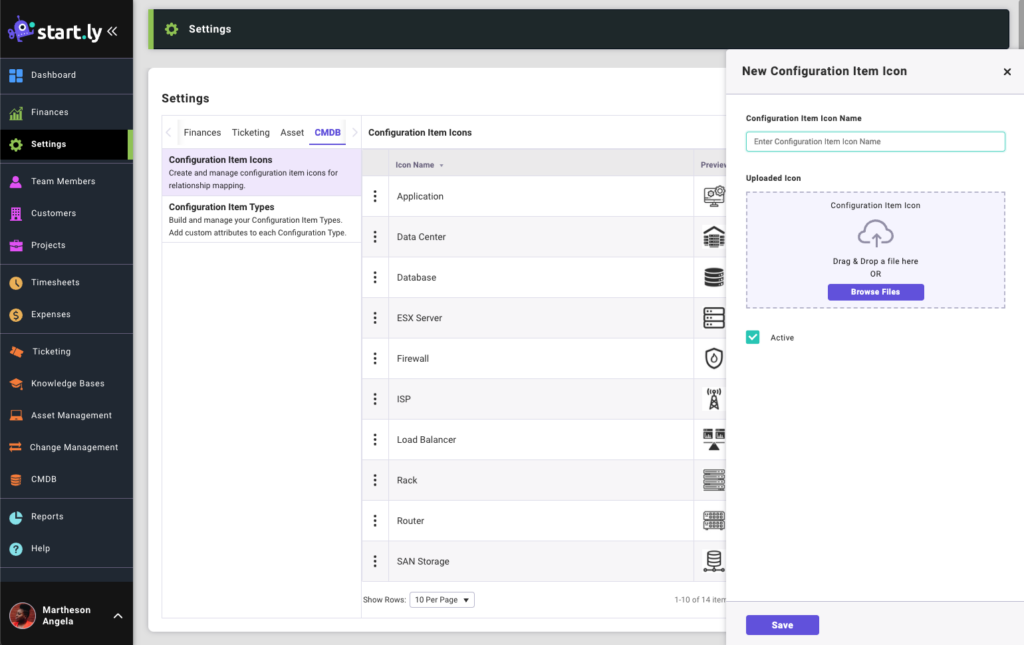Click the Browse Files button
Viewport: 1024px width, 645px height.
pos(875,292)
